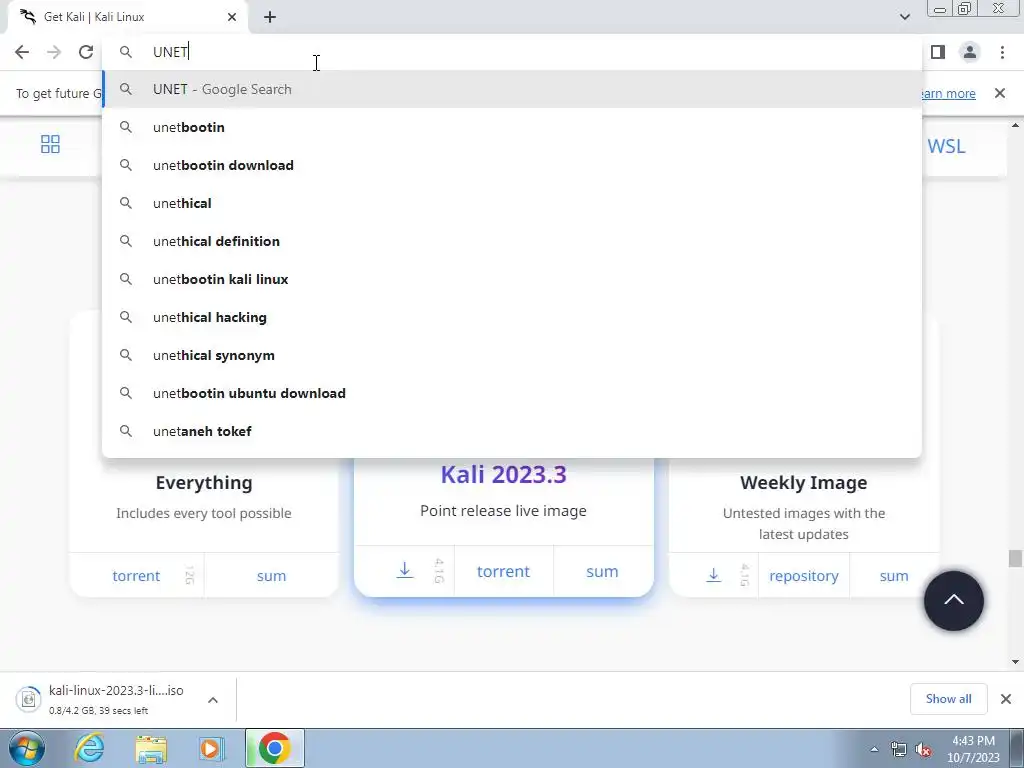Click the browser forward arrow

tap(54, 52)
